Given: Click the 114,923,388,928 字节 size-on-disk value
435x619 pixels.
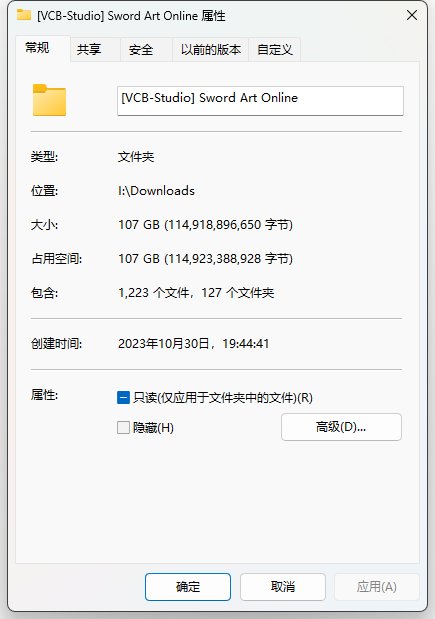Looking at the screenshot, I should point(229,259).
